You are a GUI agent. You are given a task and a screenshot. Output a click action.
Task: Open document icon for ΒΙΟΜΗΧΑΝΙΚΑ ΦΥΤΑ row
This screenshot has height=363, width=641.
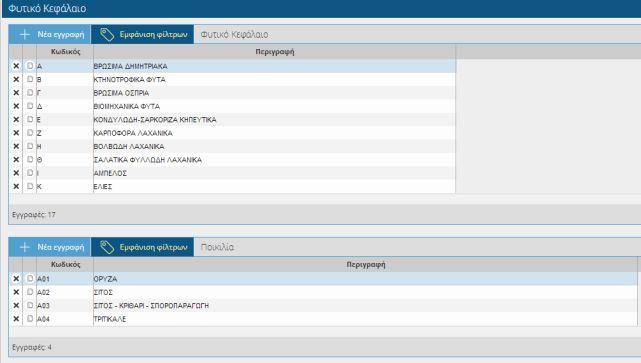tap(30, 105)
